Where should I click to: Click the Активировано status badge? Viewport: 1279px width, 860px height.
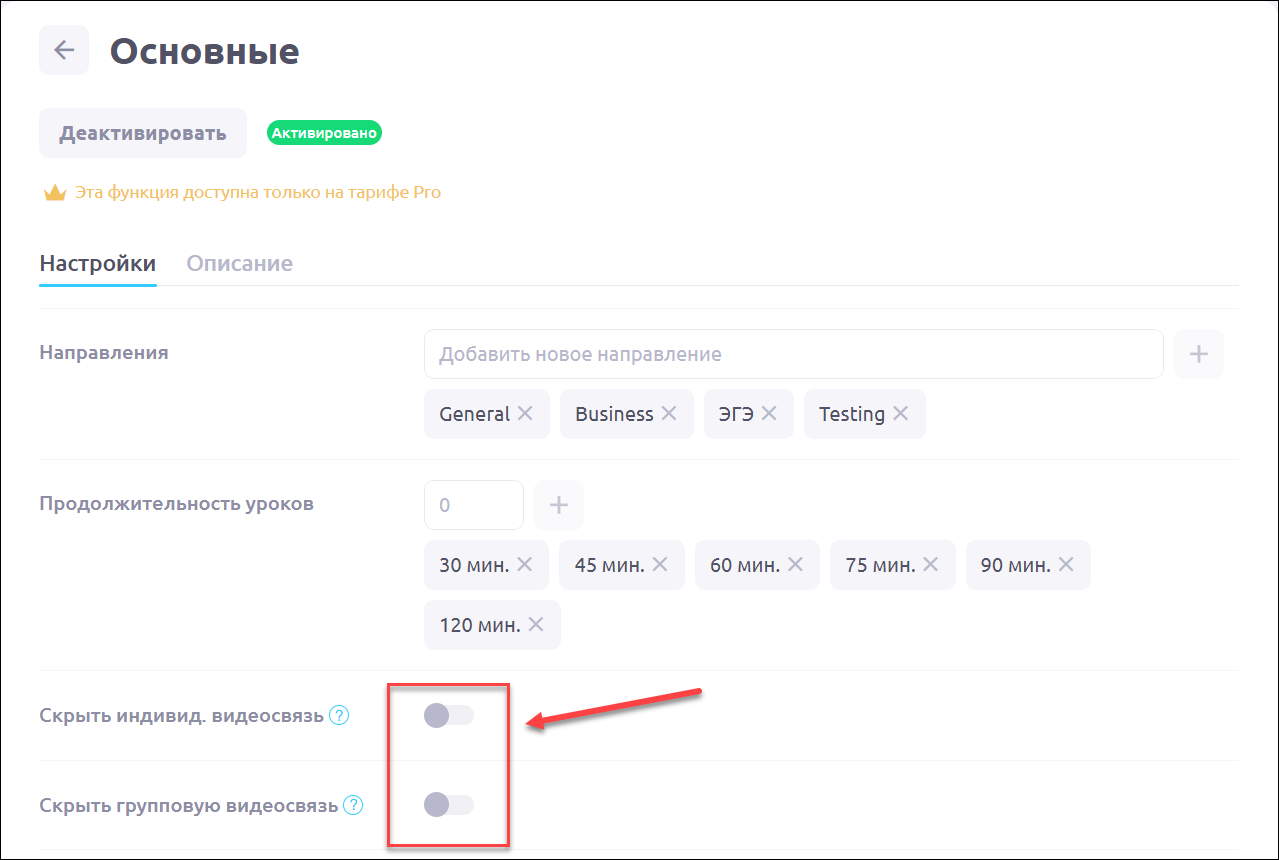click(x=325, y=132)
